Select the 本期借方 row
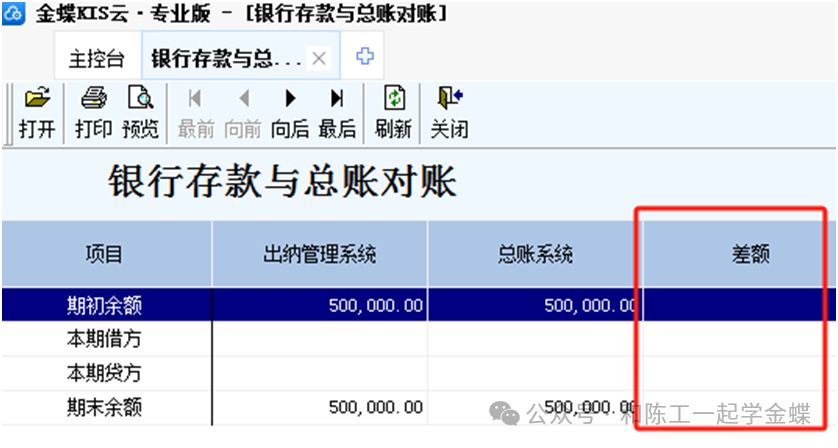This screenshot has width=838, height=448. tap(105, 340)
